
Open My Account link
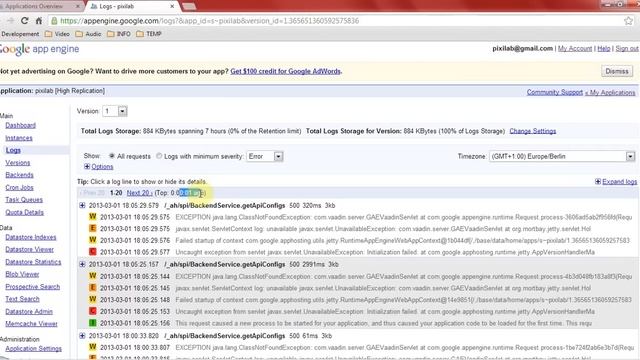click(575, 49)
